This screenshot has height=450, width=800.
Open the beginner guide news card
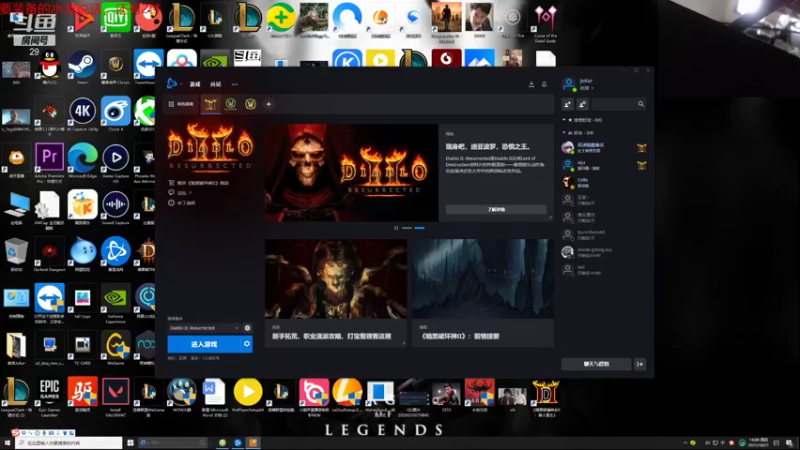pos(336,293)
